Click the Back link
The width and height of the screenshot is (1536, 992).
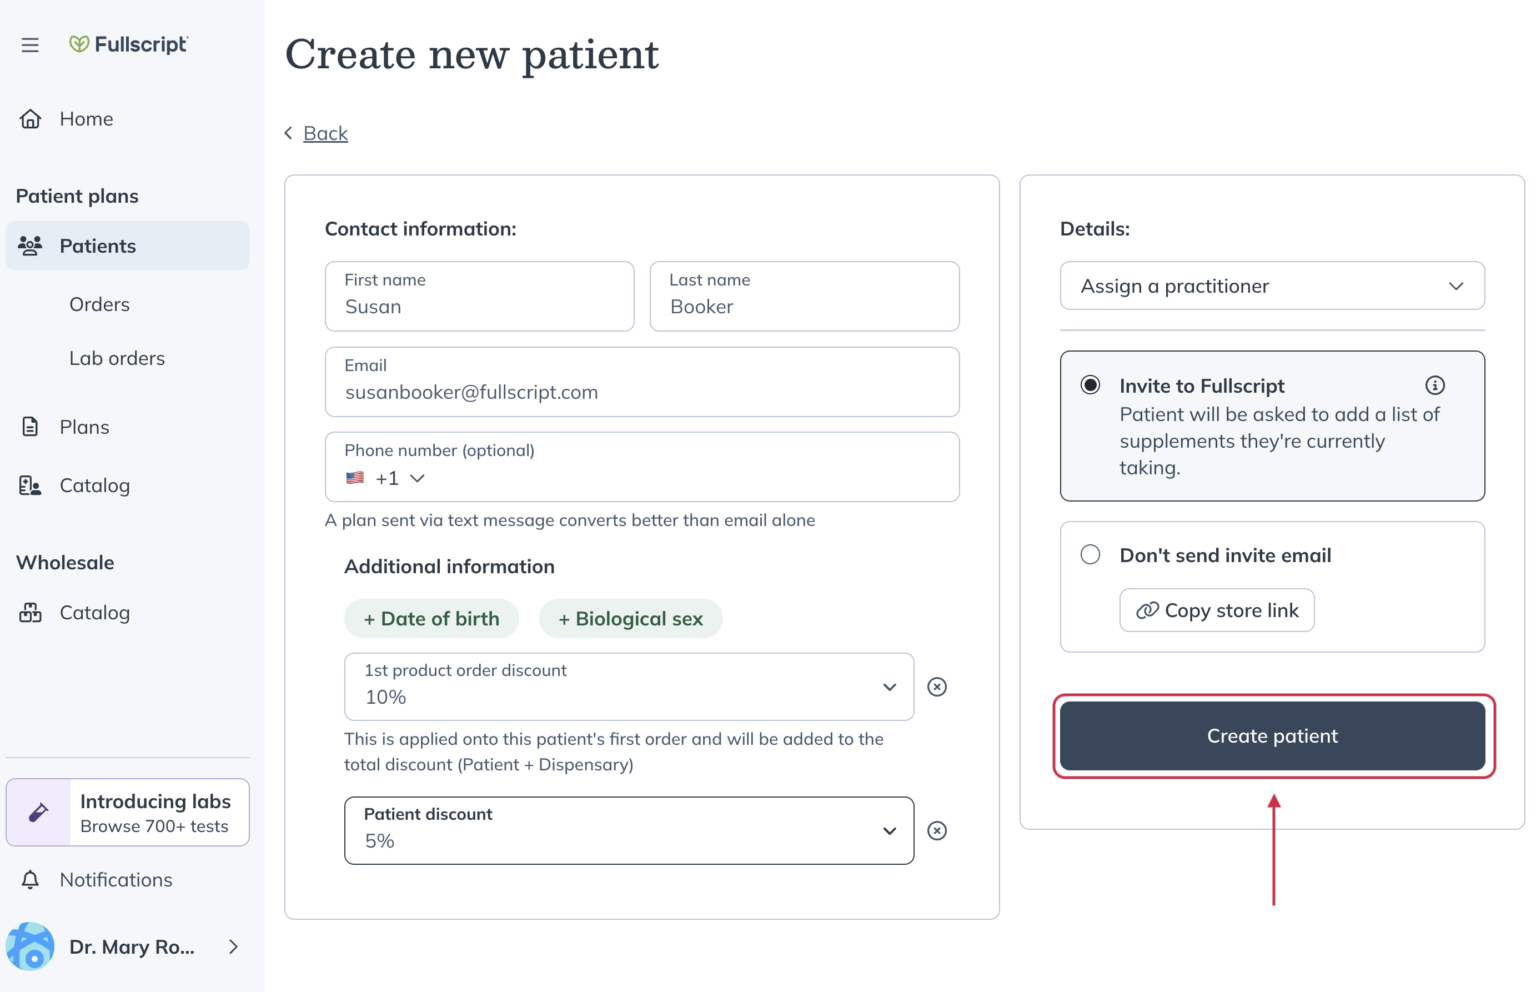tap(325, 132)
